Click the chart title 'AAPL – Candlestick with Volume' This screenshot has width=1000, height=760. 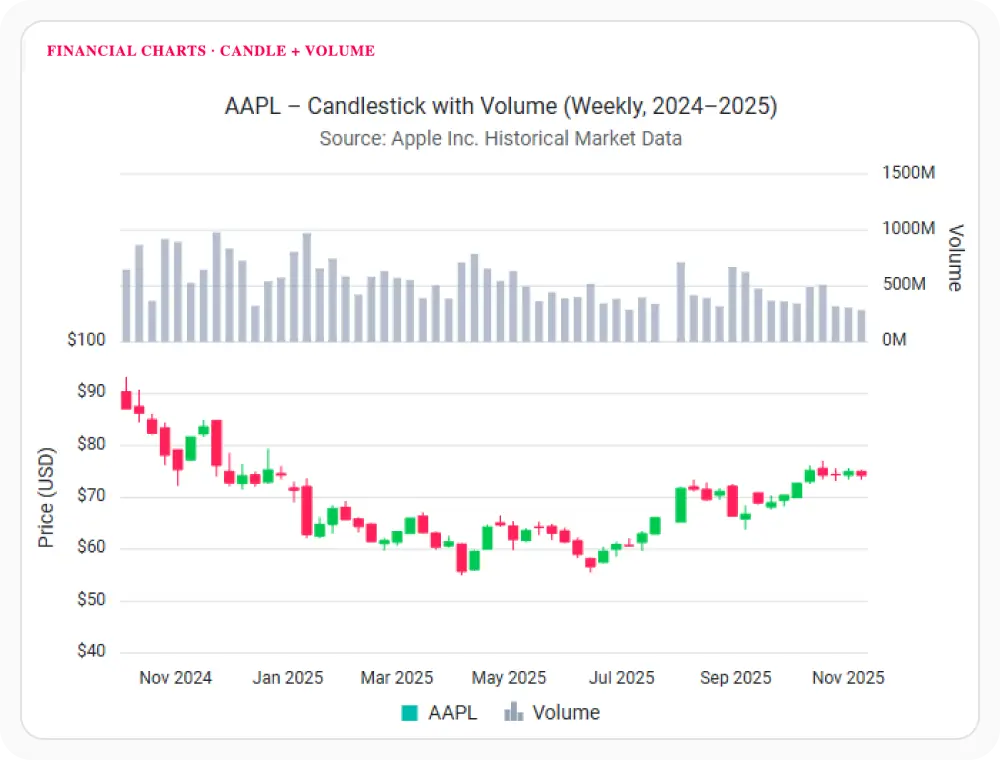pos(501,106)
